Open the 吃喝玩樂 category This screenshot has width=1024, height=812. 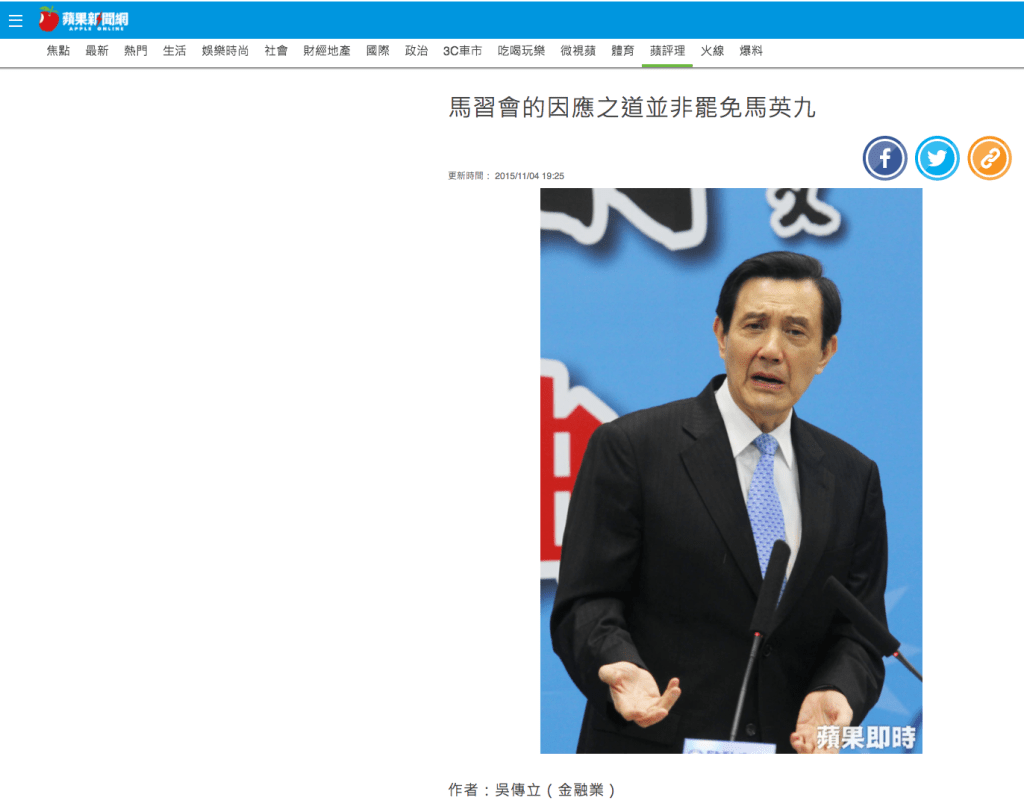(x=521, y=51)
